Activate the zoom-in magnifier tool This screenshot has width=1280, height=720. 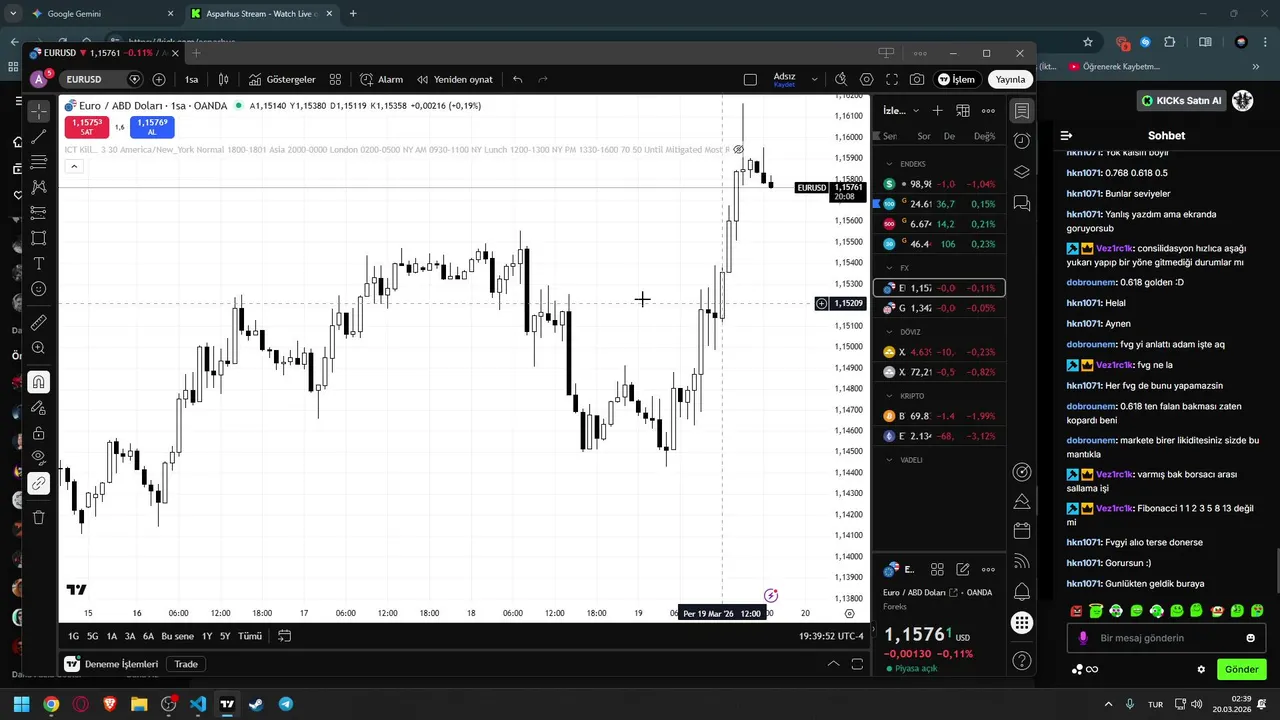pos(38,348)
